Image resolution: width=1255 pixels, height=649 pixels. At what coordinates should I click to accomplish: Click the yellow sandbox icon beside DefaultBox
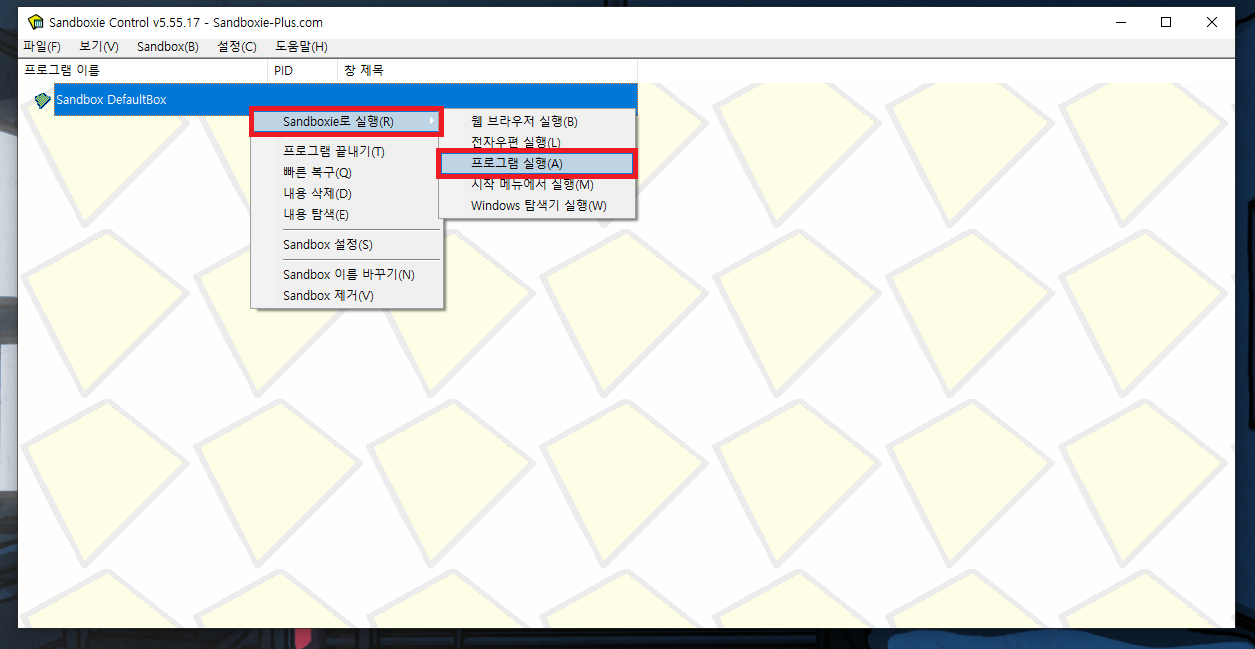pos(42,100)
